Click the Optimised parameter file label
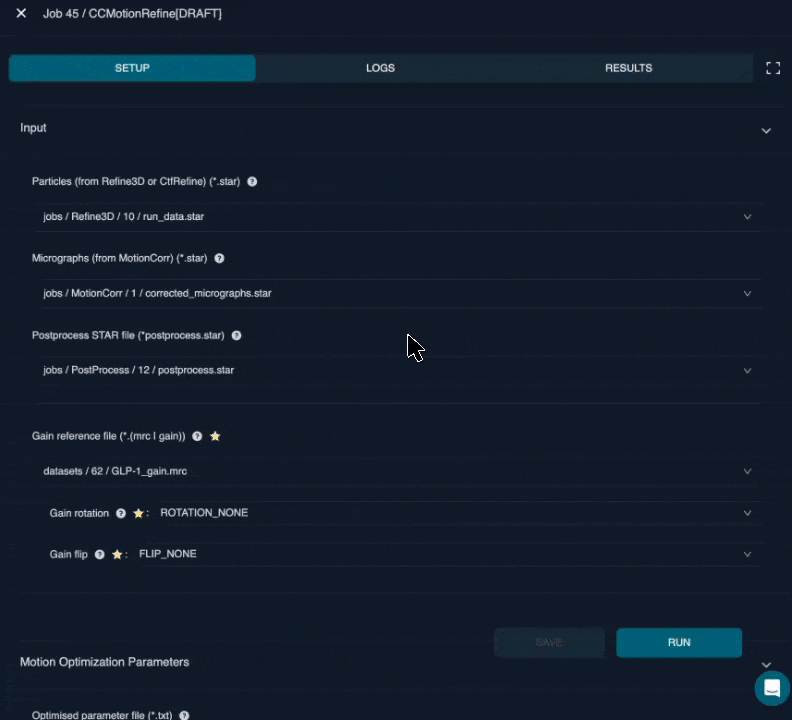This screenshot has width=792, height=720. [102, 715]
